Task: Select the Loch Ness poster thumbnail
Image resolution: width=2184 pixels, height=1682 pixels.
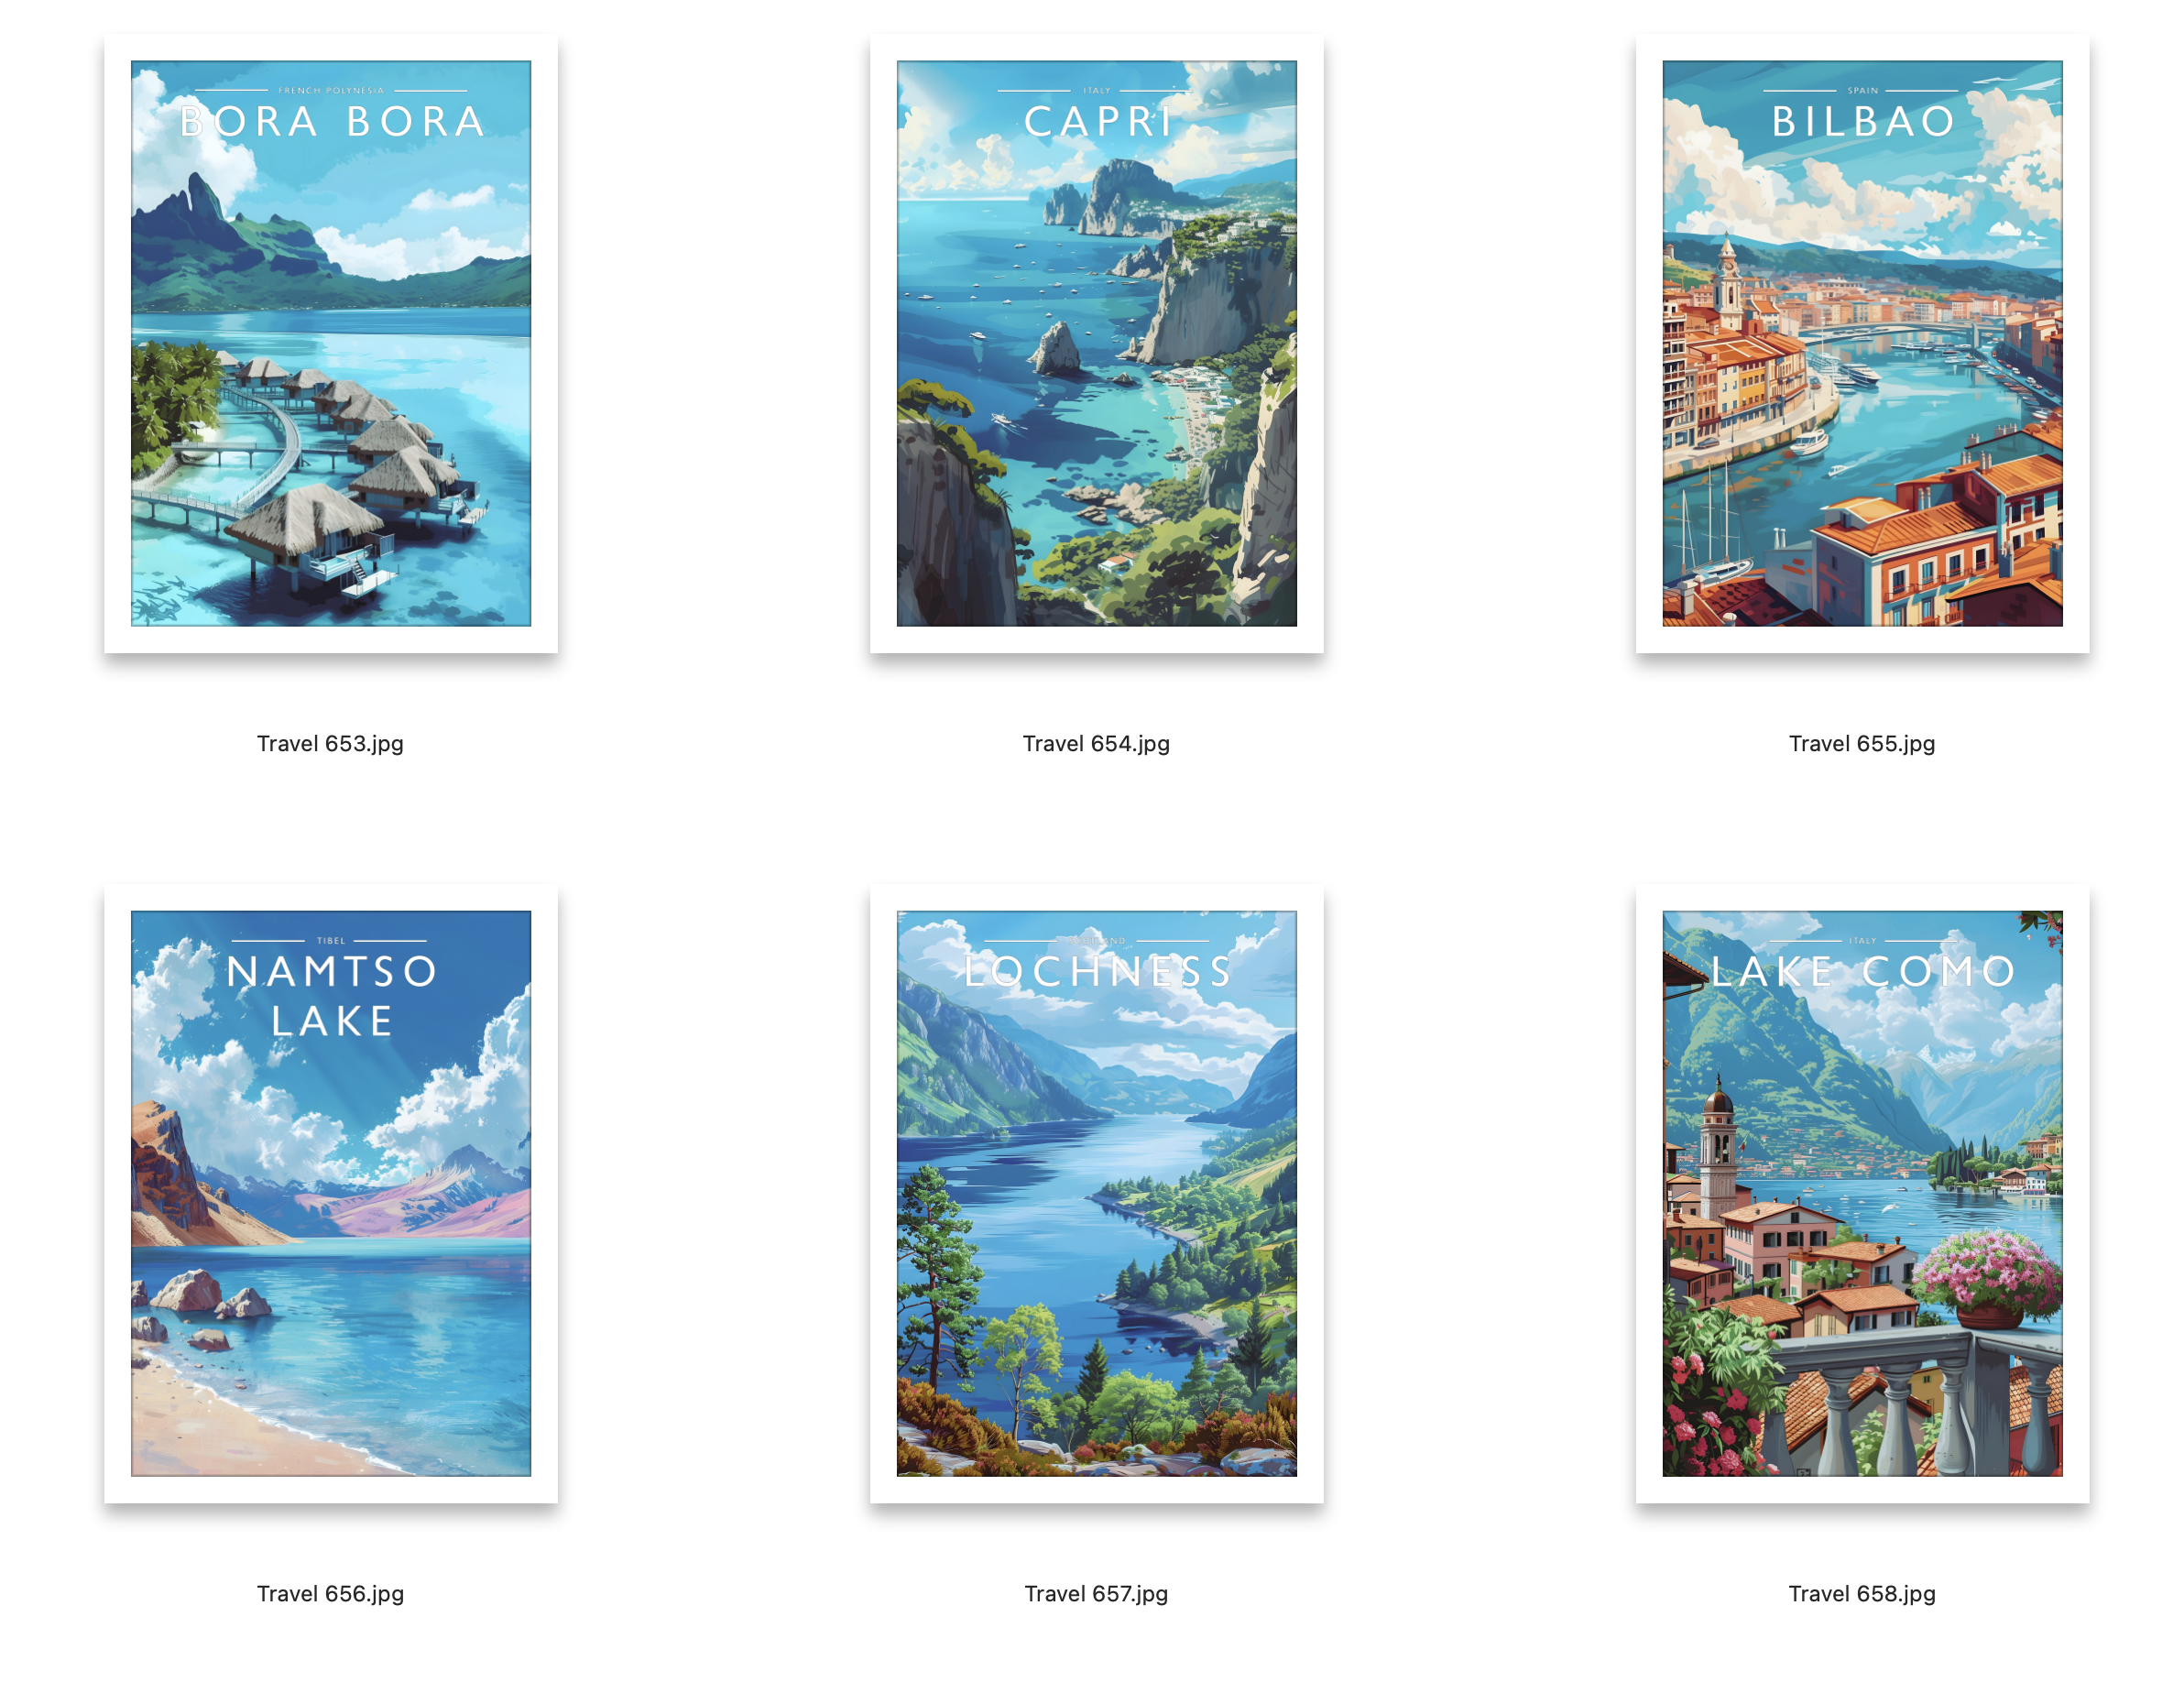Action: 1096,1193
